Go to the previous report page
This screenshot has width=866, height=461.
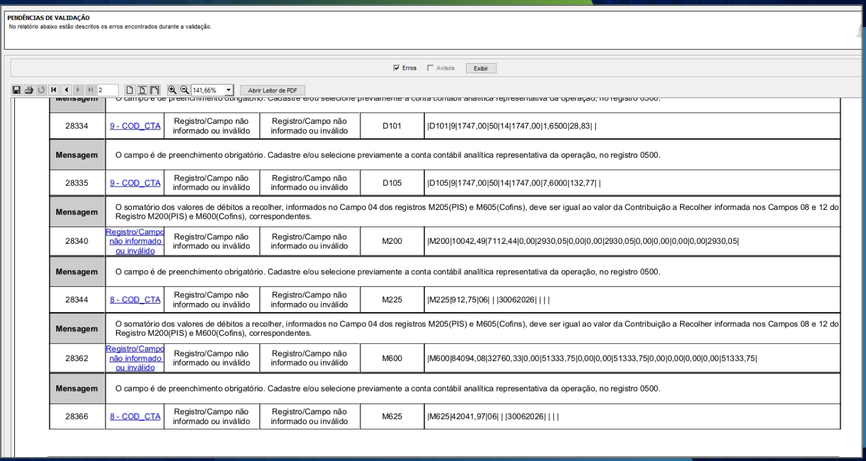66,90
